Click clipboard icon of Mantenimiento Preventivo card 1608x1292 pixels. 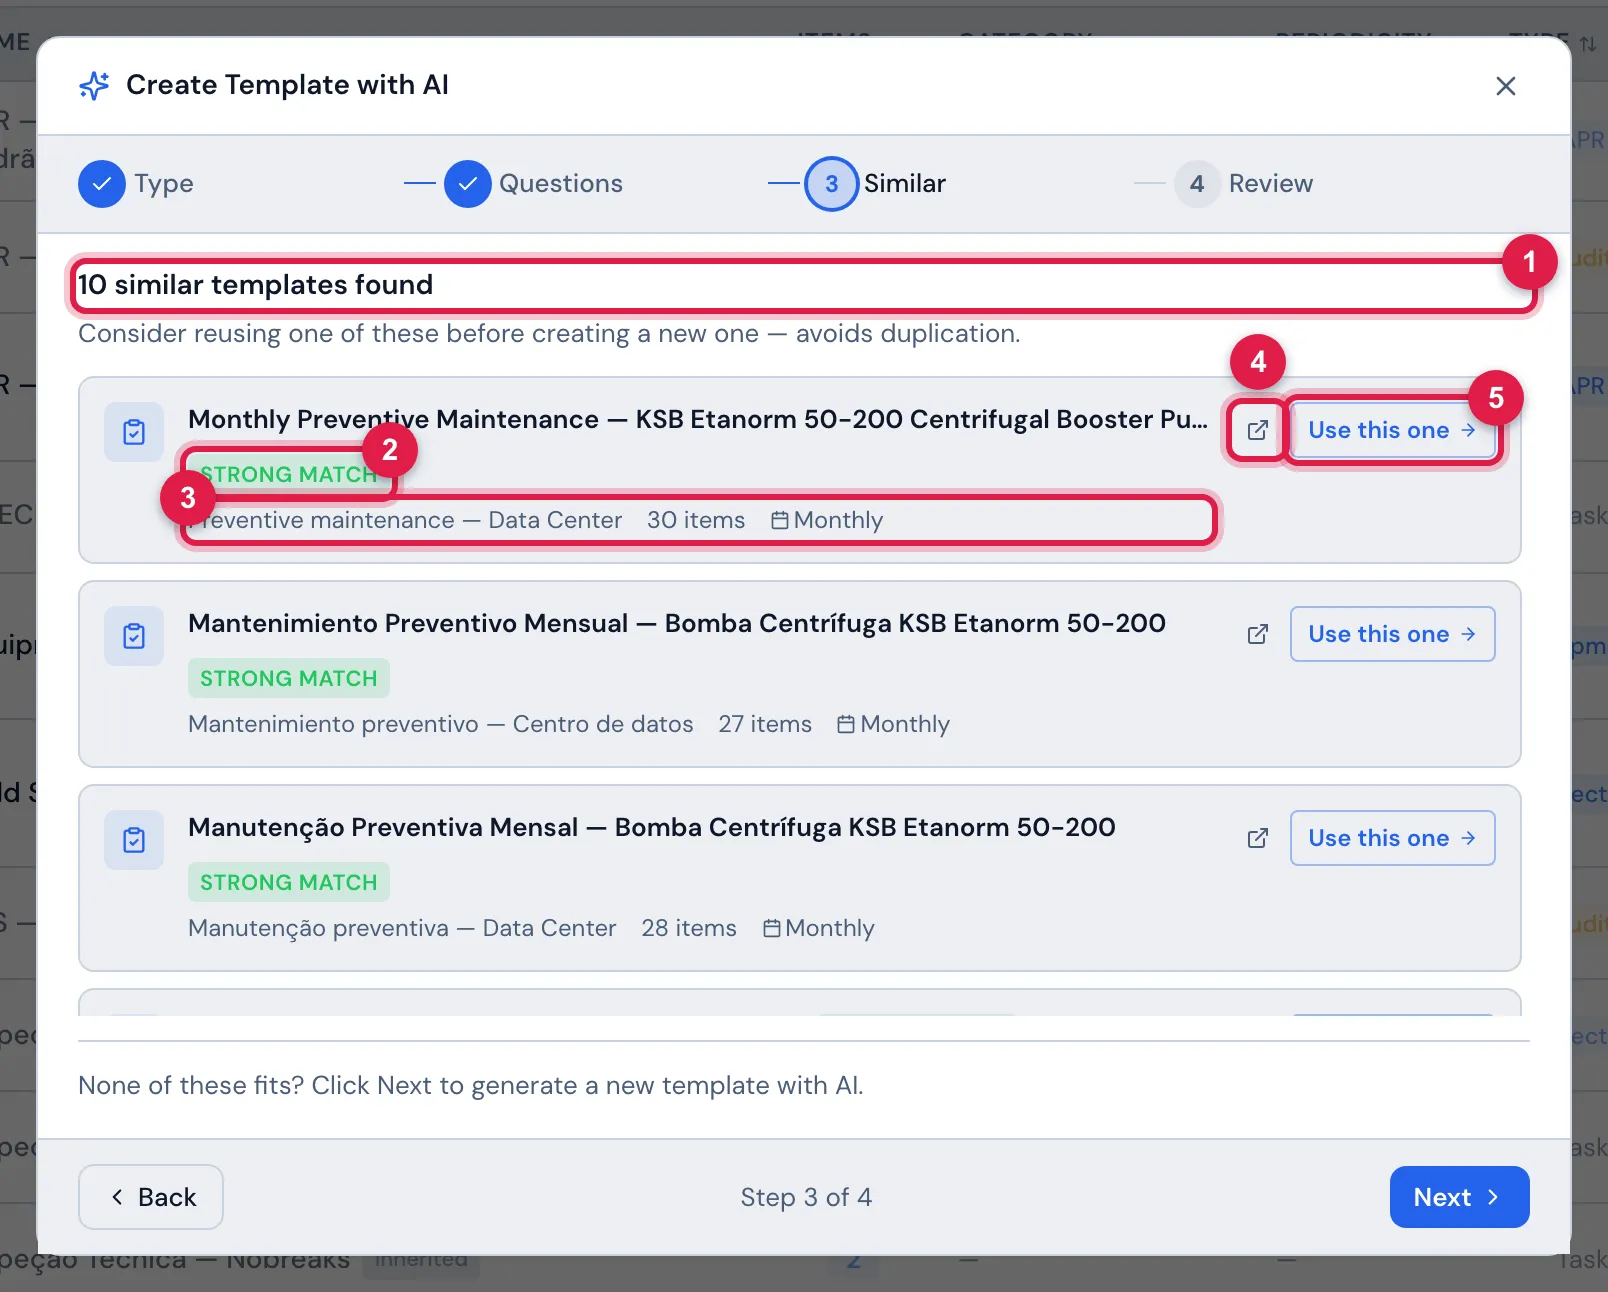click(x=134, y=636)
